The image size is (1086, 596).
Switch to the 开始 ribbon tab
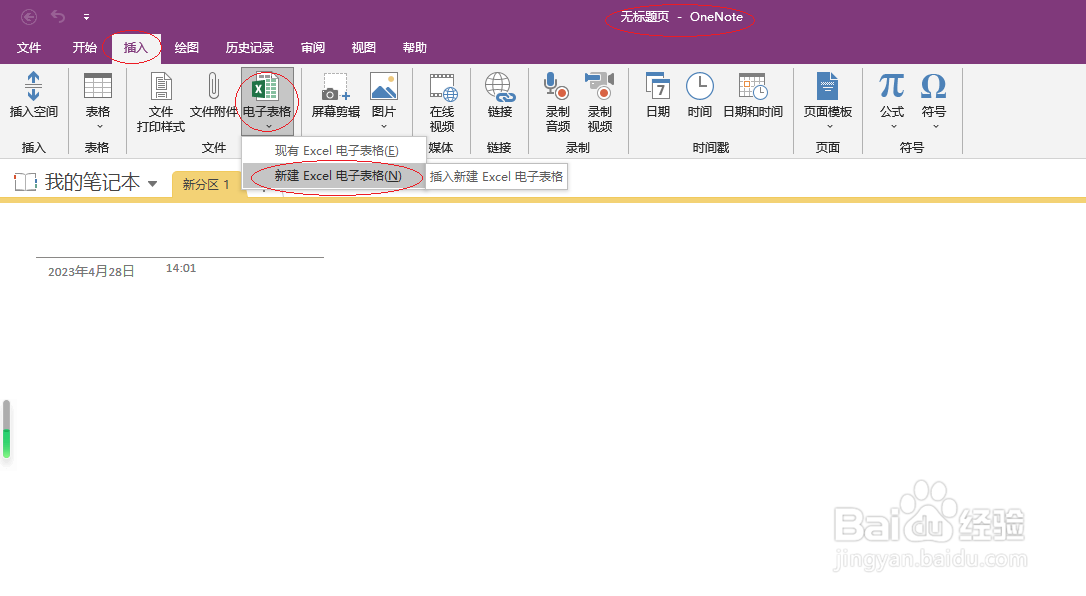(x=84, y=48)
